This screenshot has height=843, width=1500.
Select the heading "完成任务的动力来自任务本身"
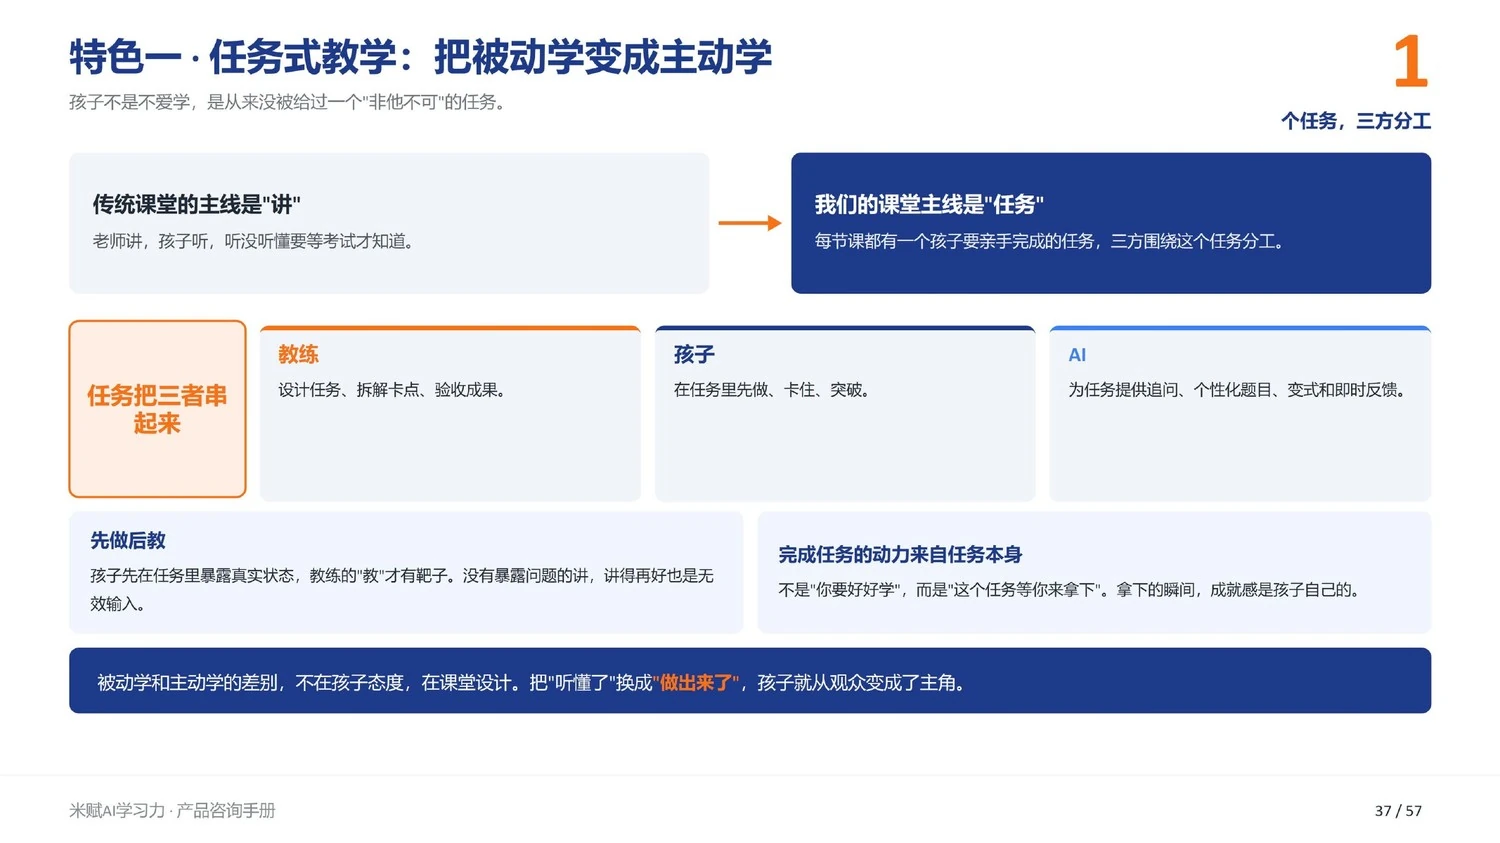click(900, 555)
